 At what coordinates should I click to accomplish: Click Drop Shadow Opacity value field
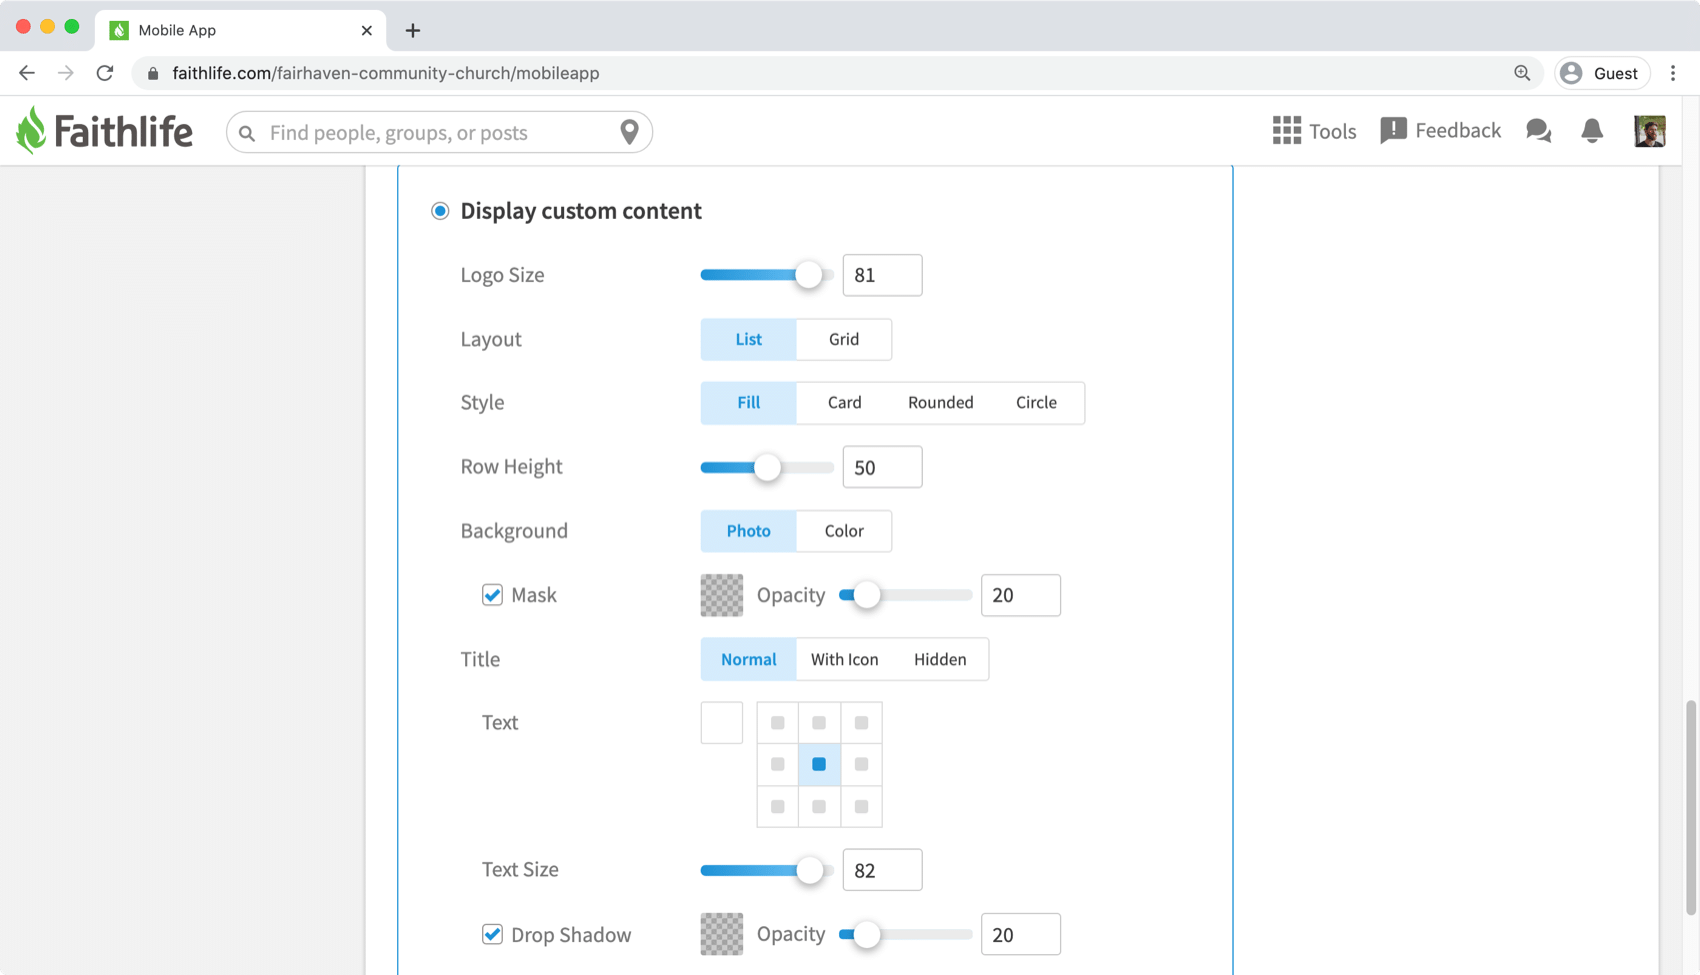pyautogui.click(x=1020, y=934)
